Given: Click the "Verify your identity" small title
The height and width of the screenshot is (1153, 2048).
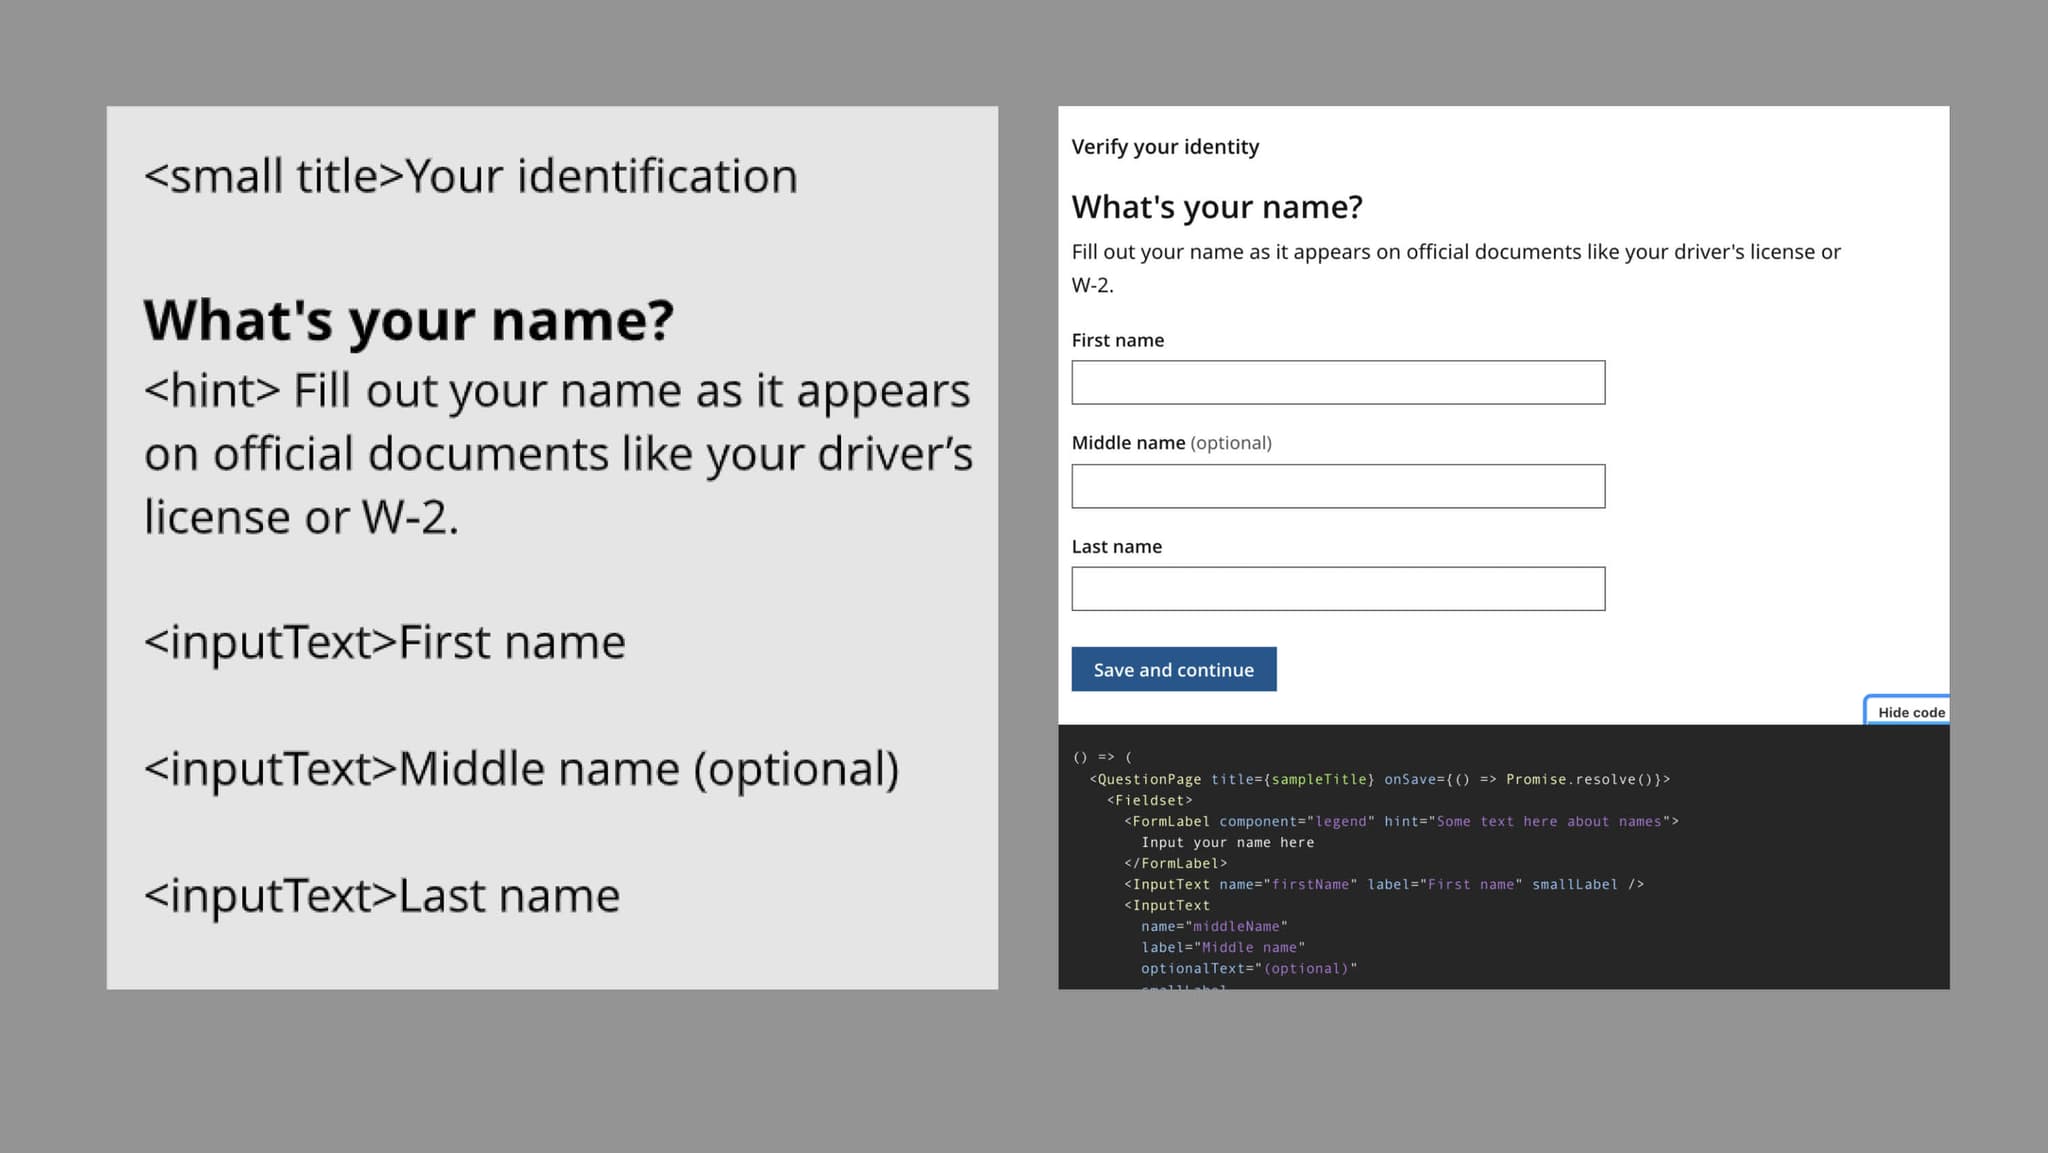Looking at the screenshot, I should tap(1164, 146).
